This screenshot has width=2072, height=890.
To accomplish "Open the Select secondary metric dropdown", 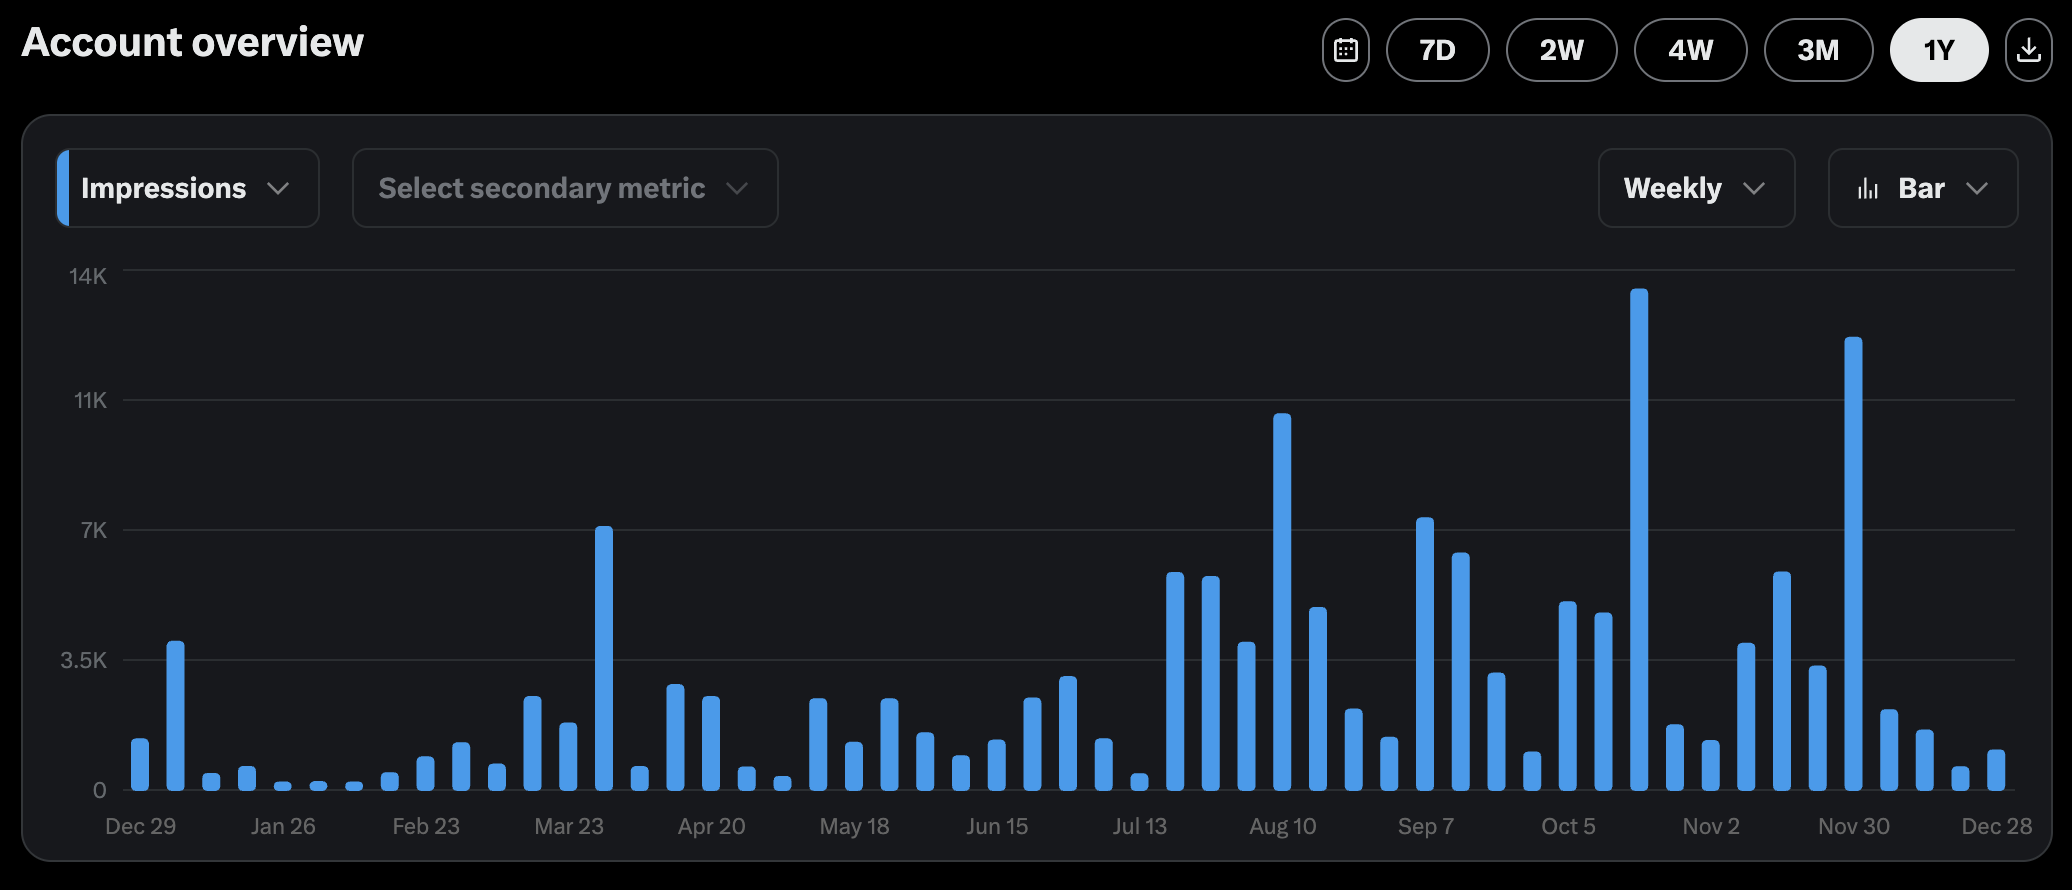I will pos(564,188).
